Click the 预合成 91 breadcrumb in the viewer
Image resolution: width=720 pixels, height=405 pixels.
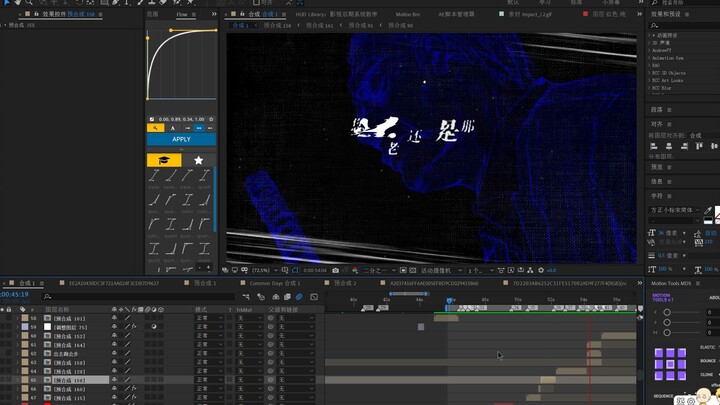tap(360, 25)
